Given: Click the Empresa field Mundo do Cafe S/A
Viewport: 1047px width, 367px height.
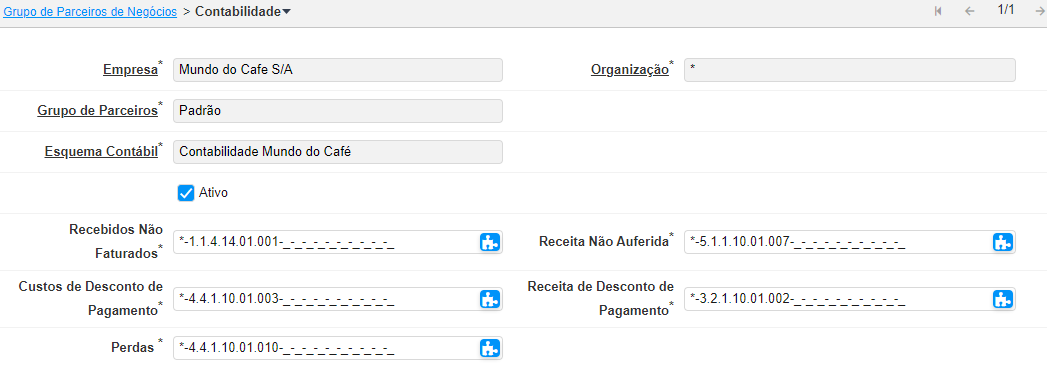Looking at the screenshot, I should pos(338,70).
